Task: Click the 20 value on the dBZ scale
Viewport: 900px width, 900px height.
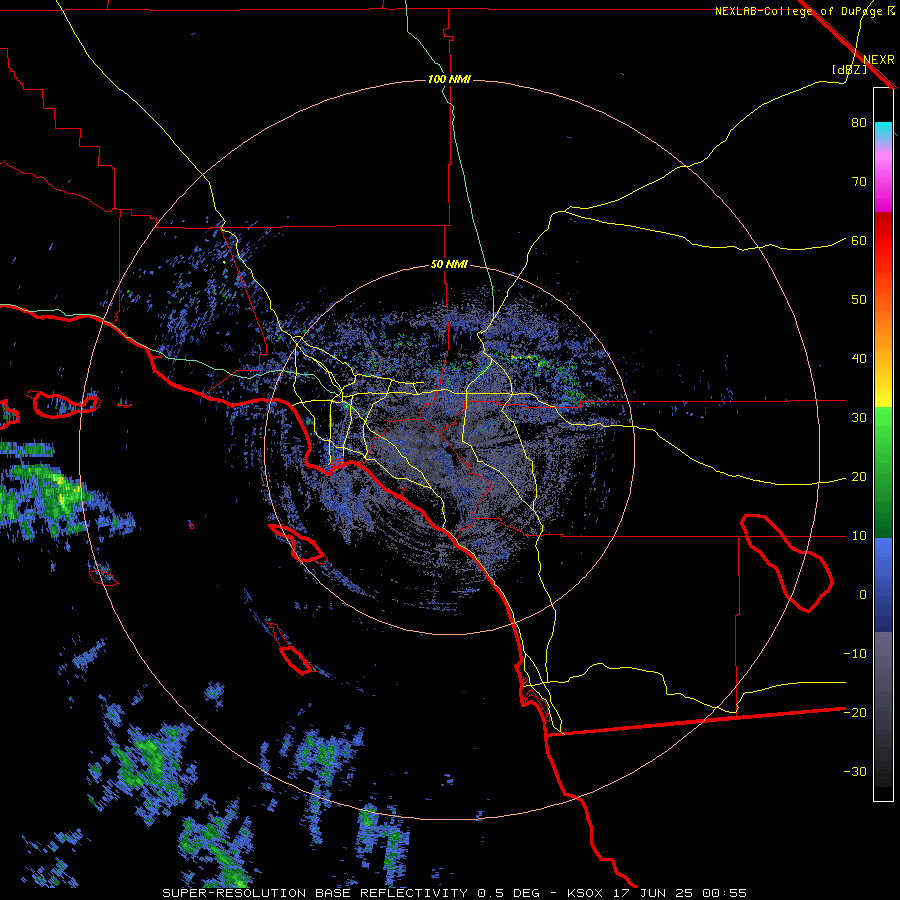Action: pyautogui.click(x=859, y=477)
